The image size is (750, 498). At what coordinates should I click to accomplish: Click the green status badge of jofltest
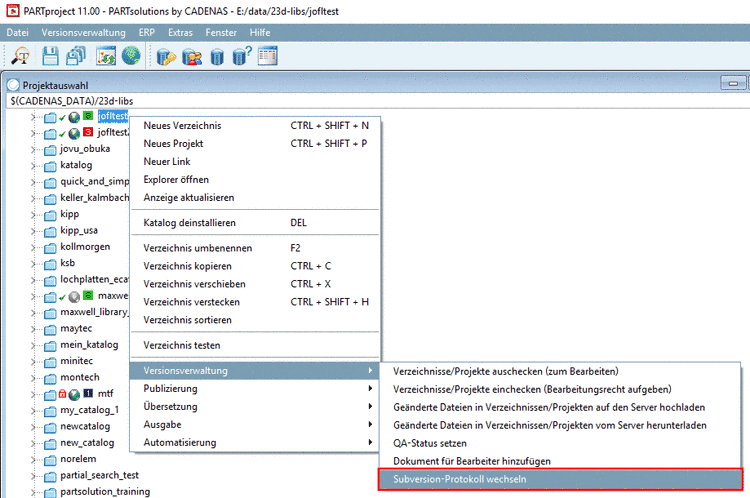88,116
